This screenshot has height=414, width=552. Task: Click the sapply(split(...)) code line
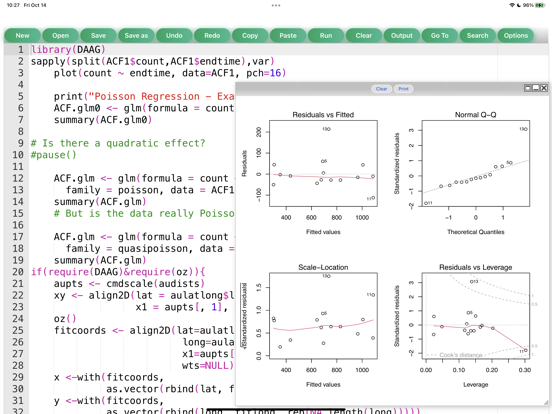[152, 61]
